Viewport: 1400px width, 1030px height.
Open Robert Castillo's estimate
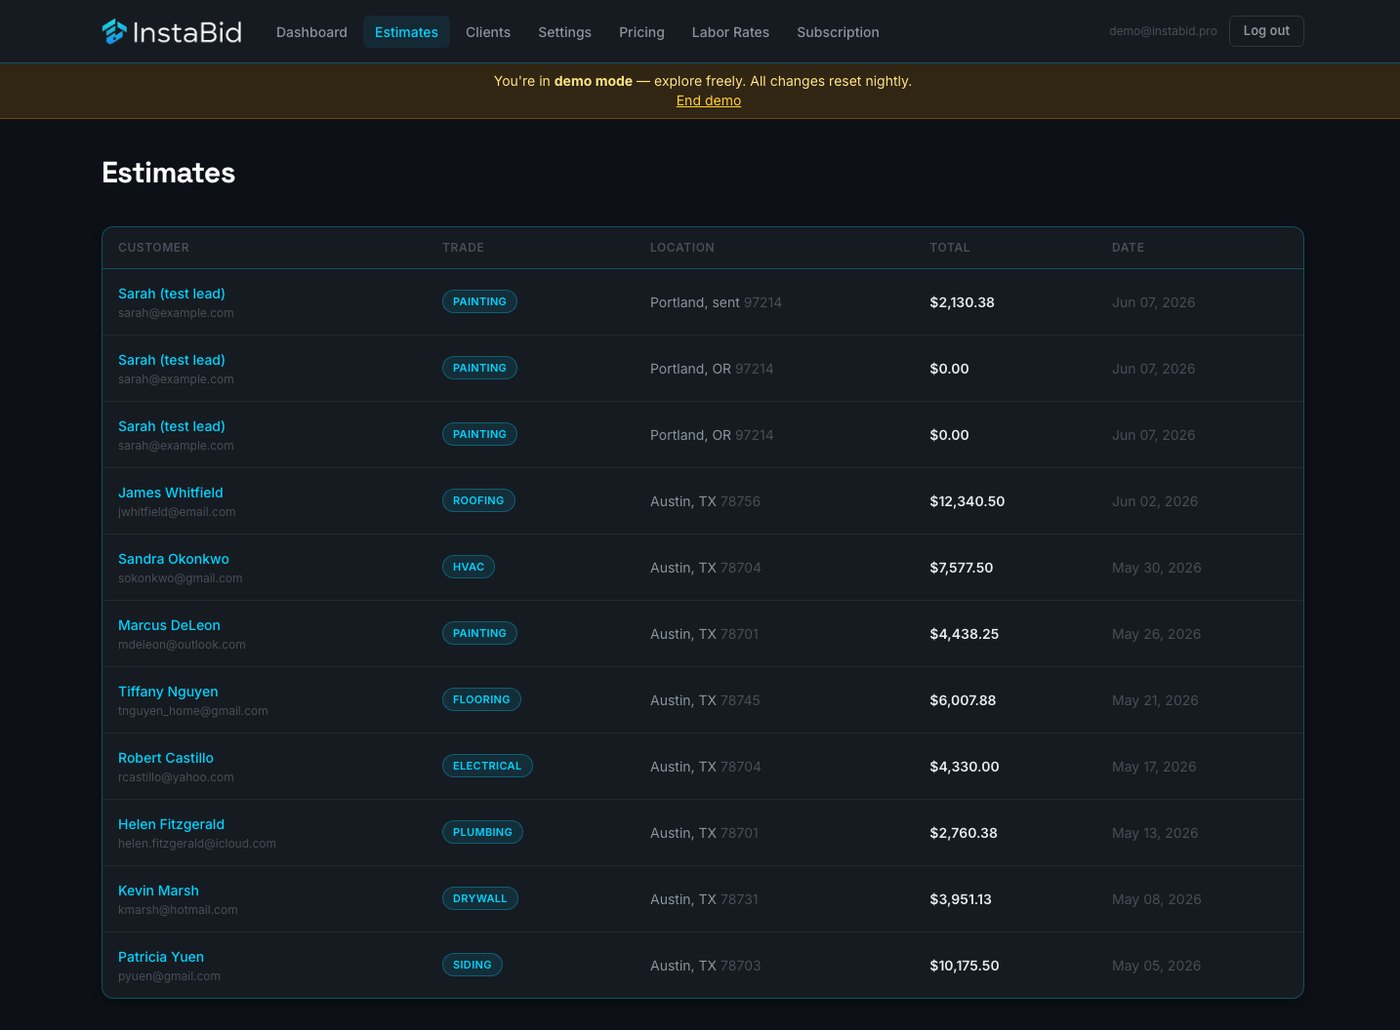tap(165, 757)
